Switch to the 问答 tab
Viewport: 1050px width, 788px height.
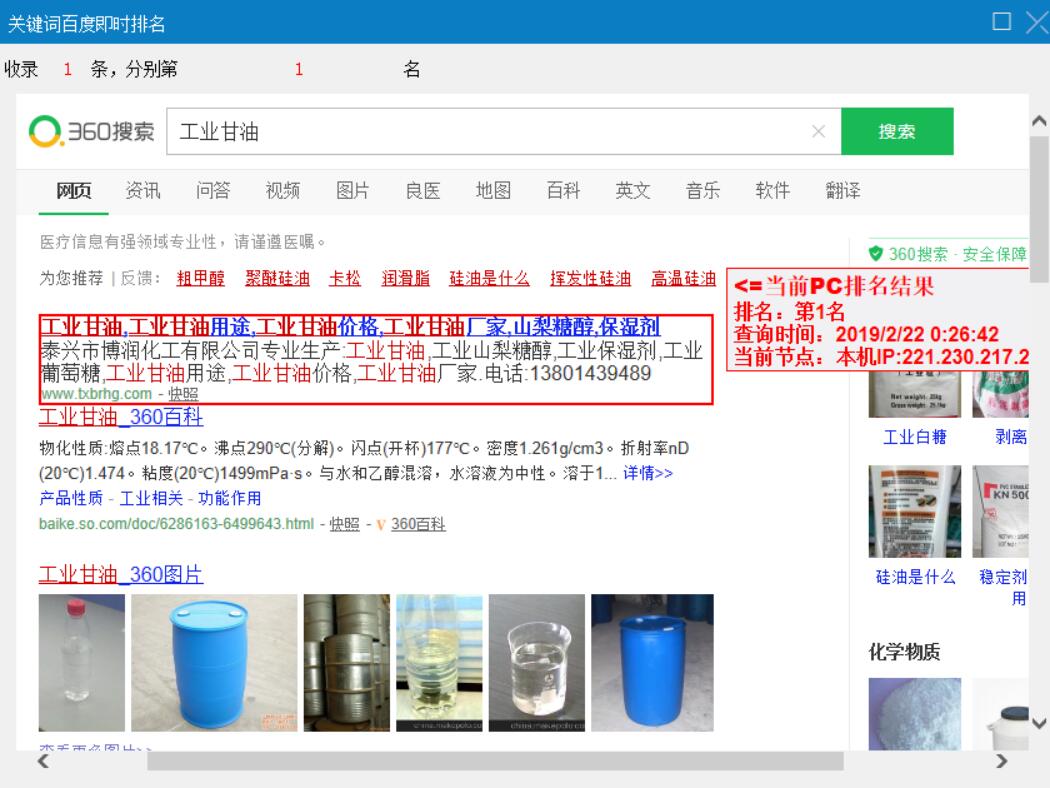pyautogui.click(x=213, y=191)
